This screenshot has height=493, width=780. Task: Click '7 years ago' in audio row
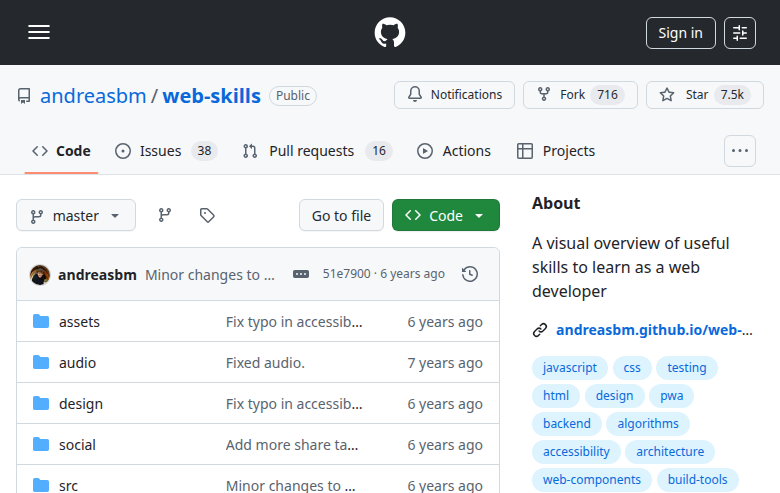(x=445, y=363)
